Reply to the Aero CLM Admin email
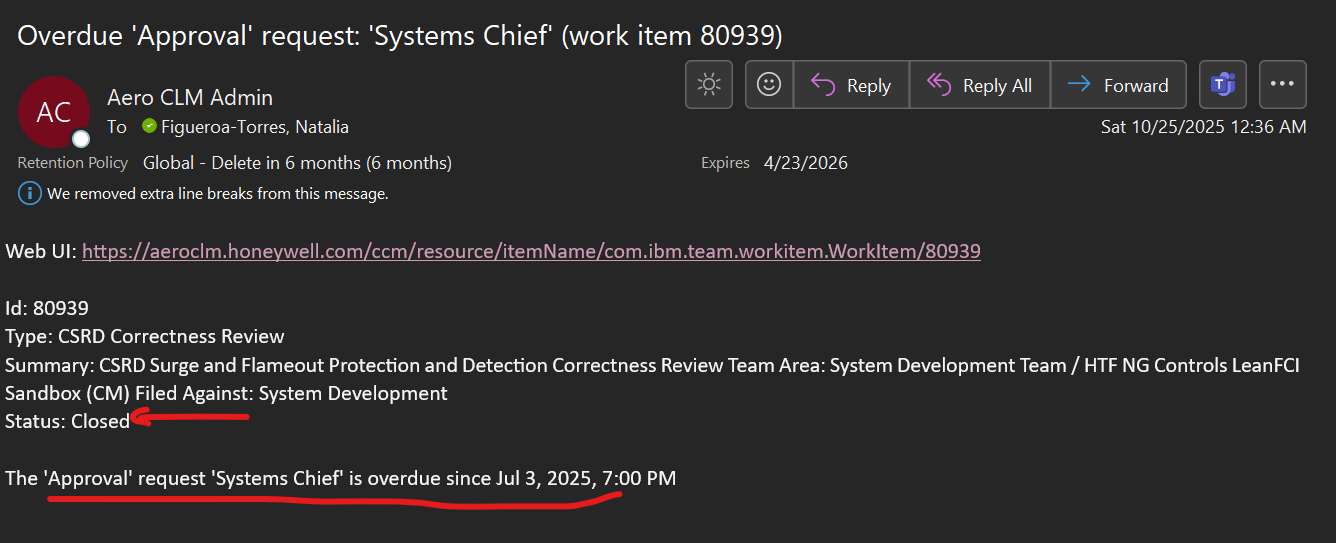The image size is (1336, 543). pyautogui.click(x=851, y=85)
